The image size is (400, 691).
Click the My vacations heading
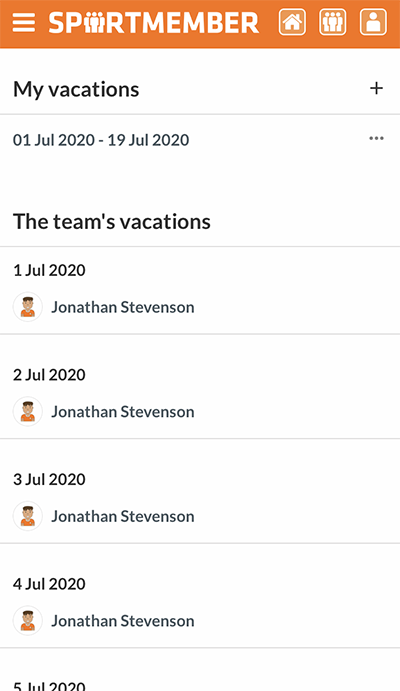point(76,89)
